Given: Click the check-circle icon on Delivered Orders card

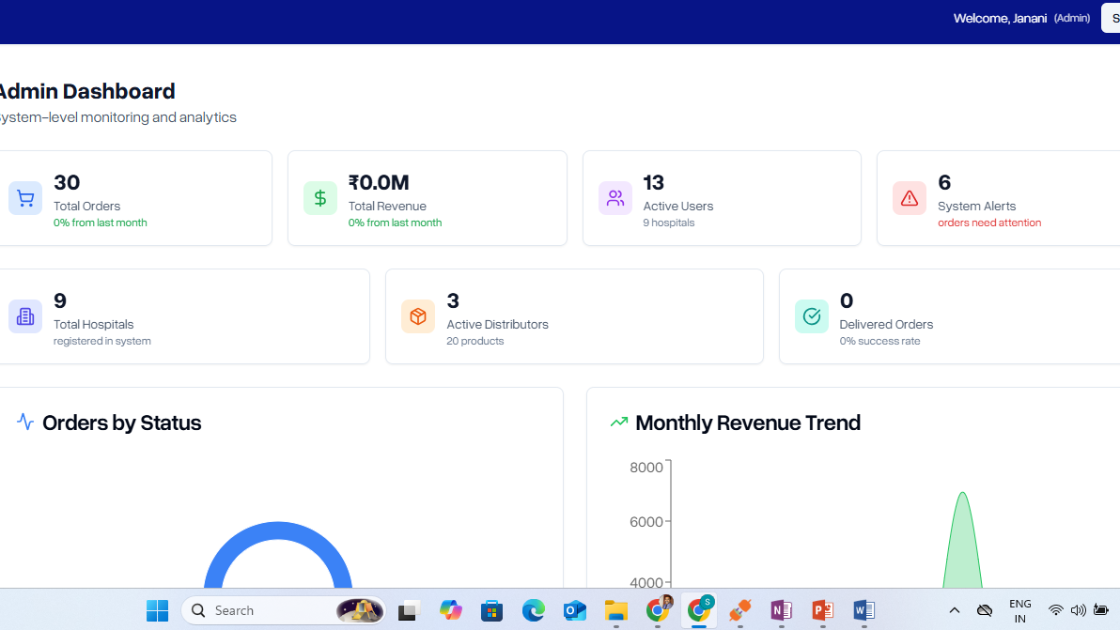Looking at the screenshot, I should point(811,316).
